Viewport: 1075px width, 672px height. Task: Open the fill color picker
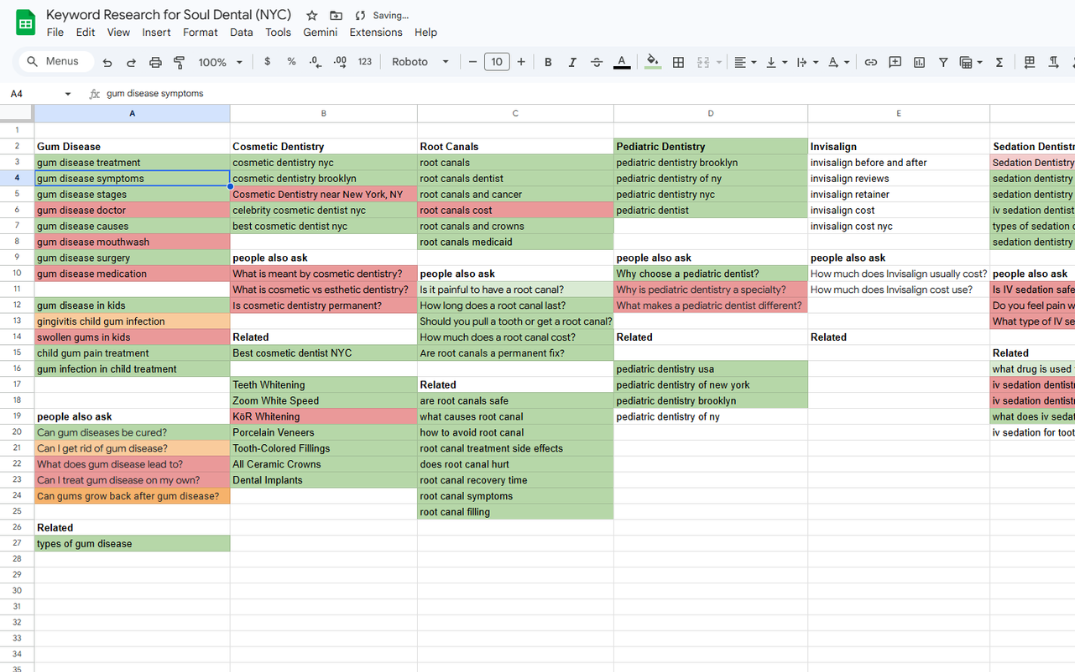click(653, 62)
